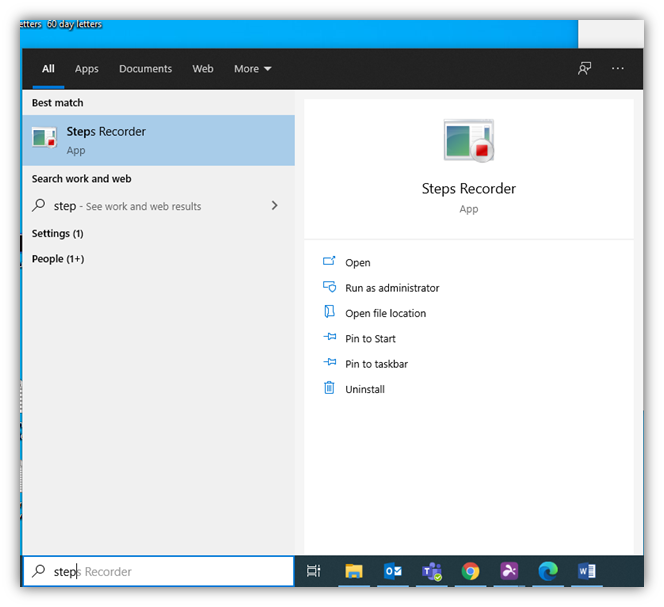Screen dimensions: 664x607
Task: Click the Steps Recorder title in preview pane
Action: [469, 189]
